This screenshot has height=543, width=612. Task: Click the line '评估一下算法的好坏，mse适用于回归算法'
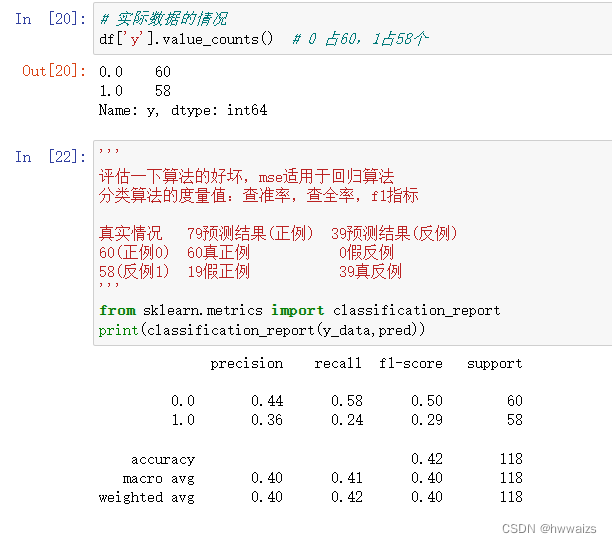pyautogui.click(x=246, y=176)
